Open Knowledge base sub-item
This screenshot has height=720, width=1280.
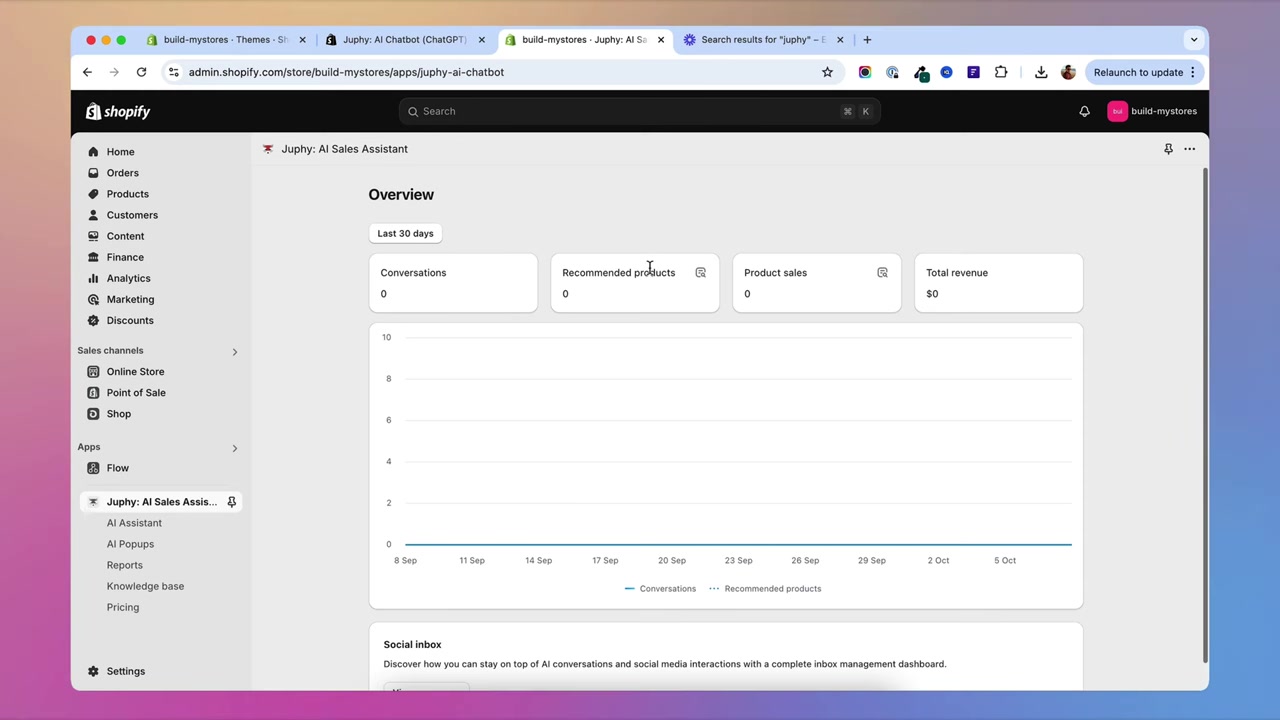point(145,586)
